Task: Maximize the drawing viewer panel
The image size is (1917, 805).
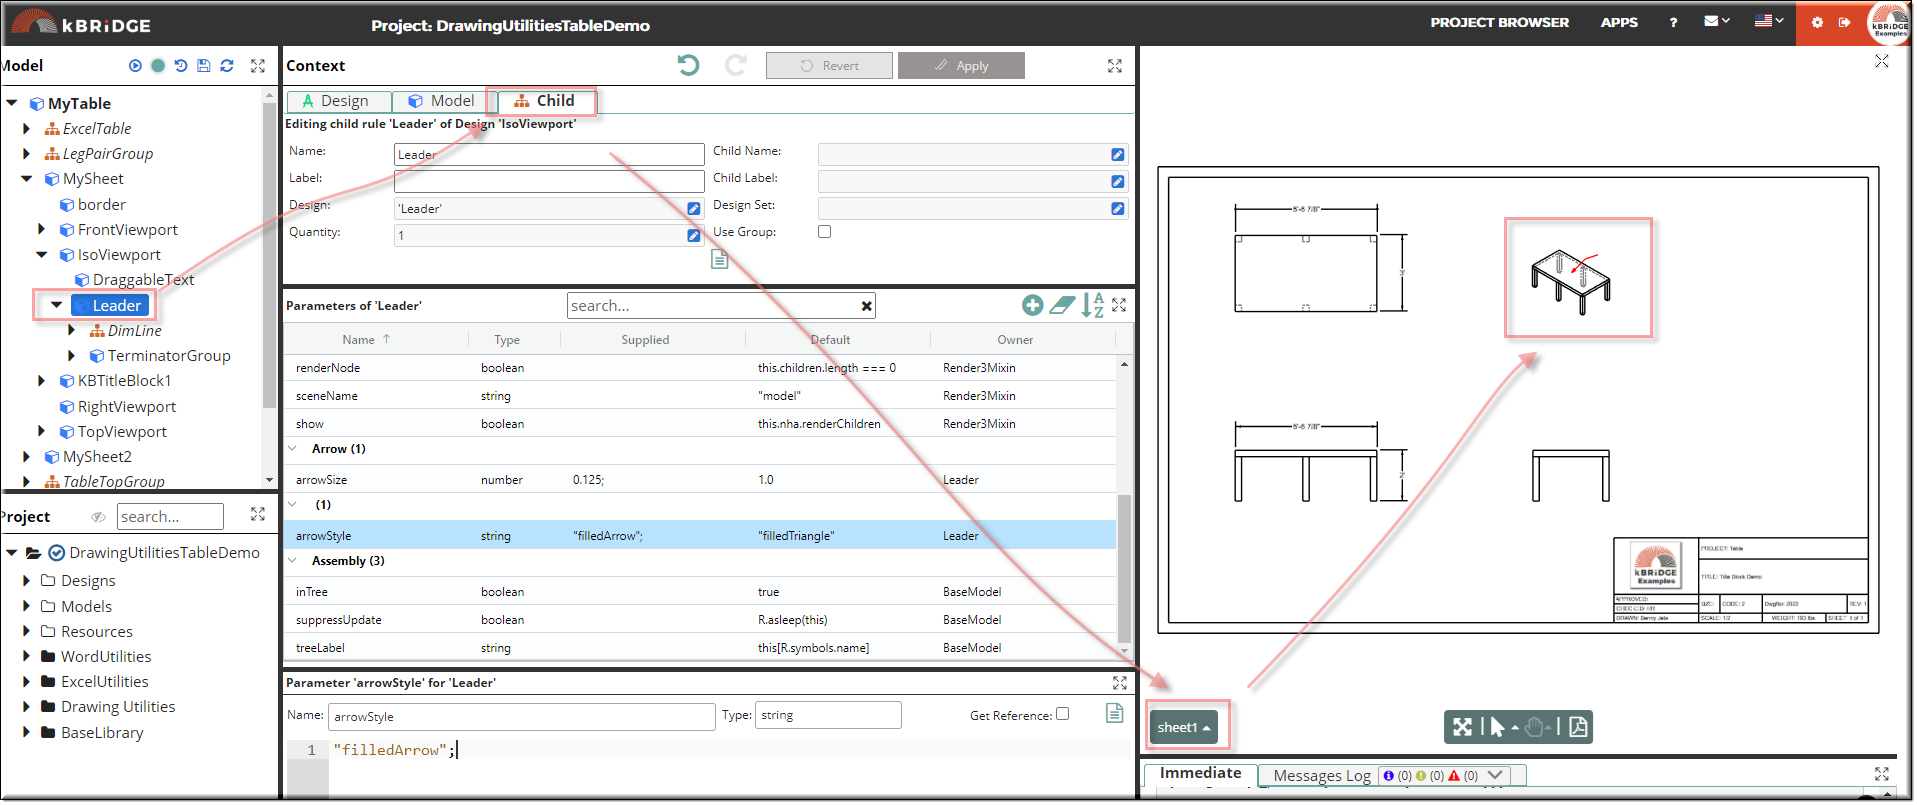Action: coord(1882,61)
